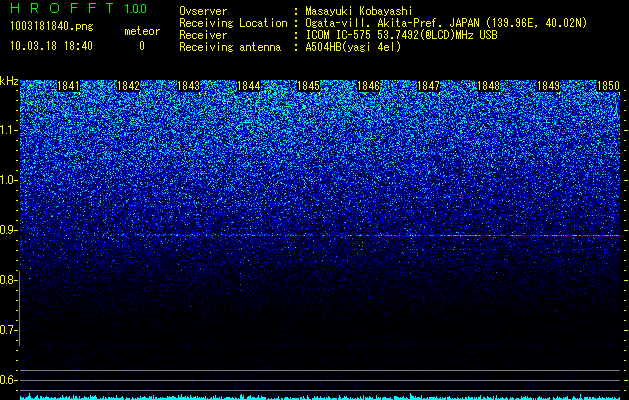The image size is (629, 400).
Task: Click the 1843 time marker
Action: tap(189, 86)
